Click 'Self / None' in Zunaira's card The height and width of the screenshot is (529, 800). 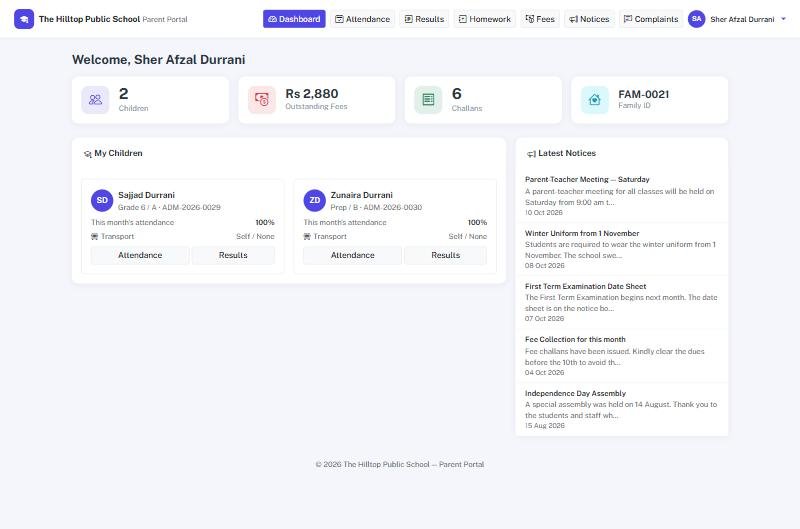(x=467, y=236)
